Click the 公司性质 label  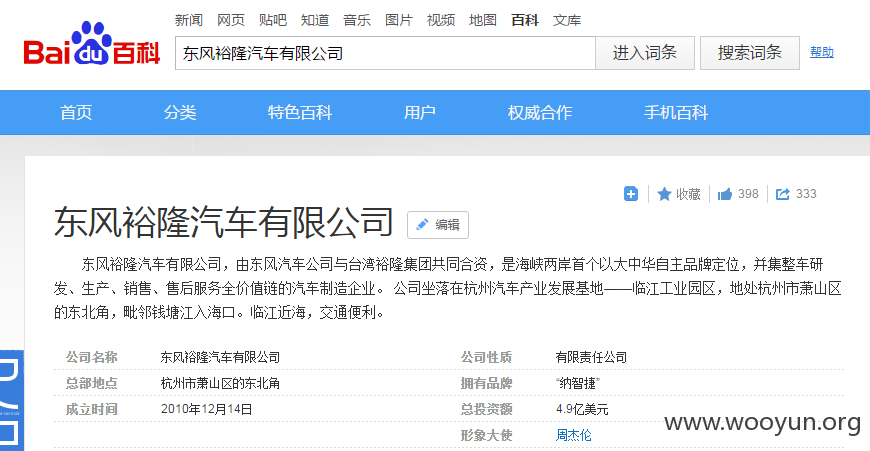click(x=486, y=357)
